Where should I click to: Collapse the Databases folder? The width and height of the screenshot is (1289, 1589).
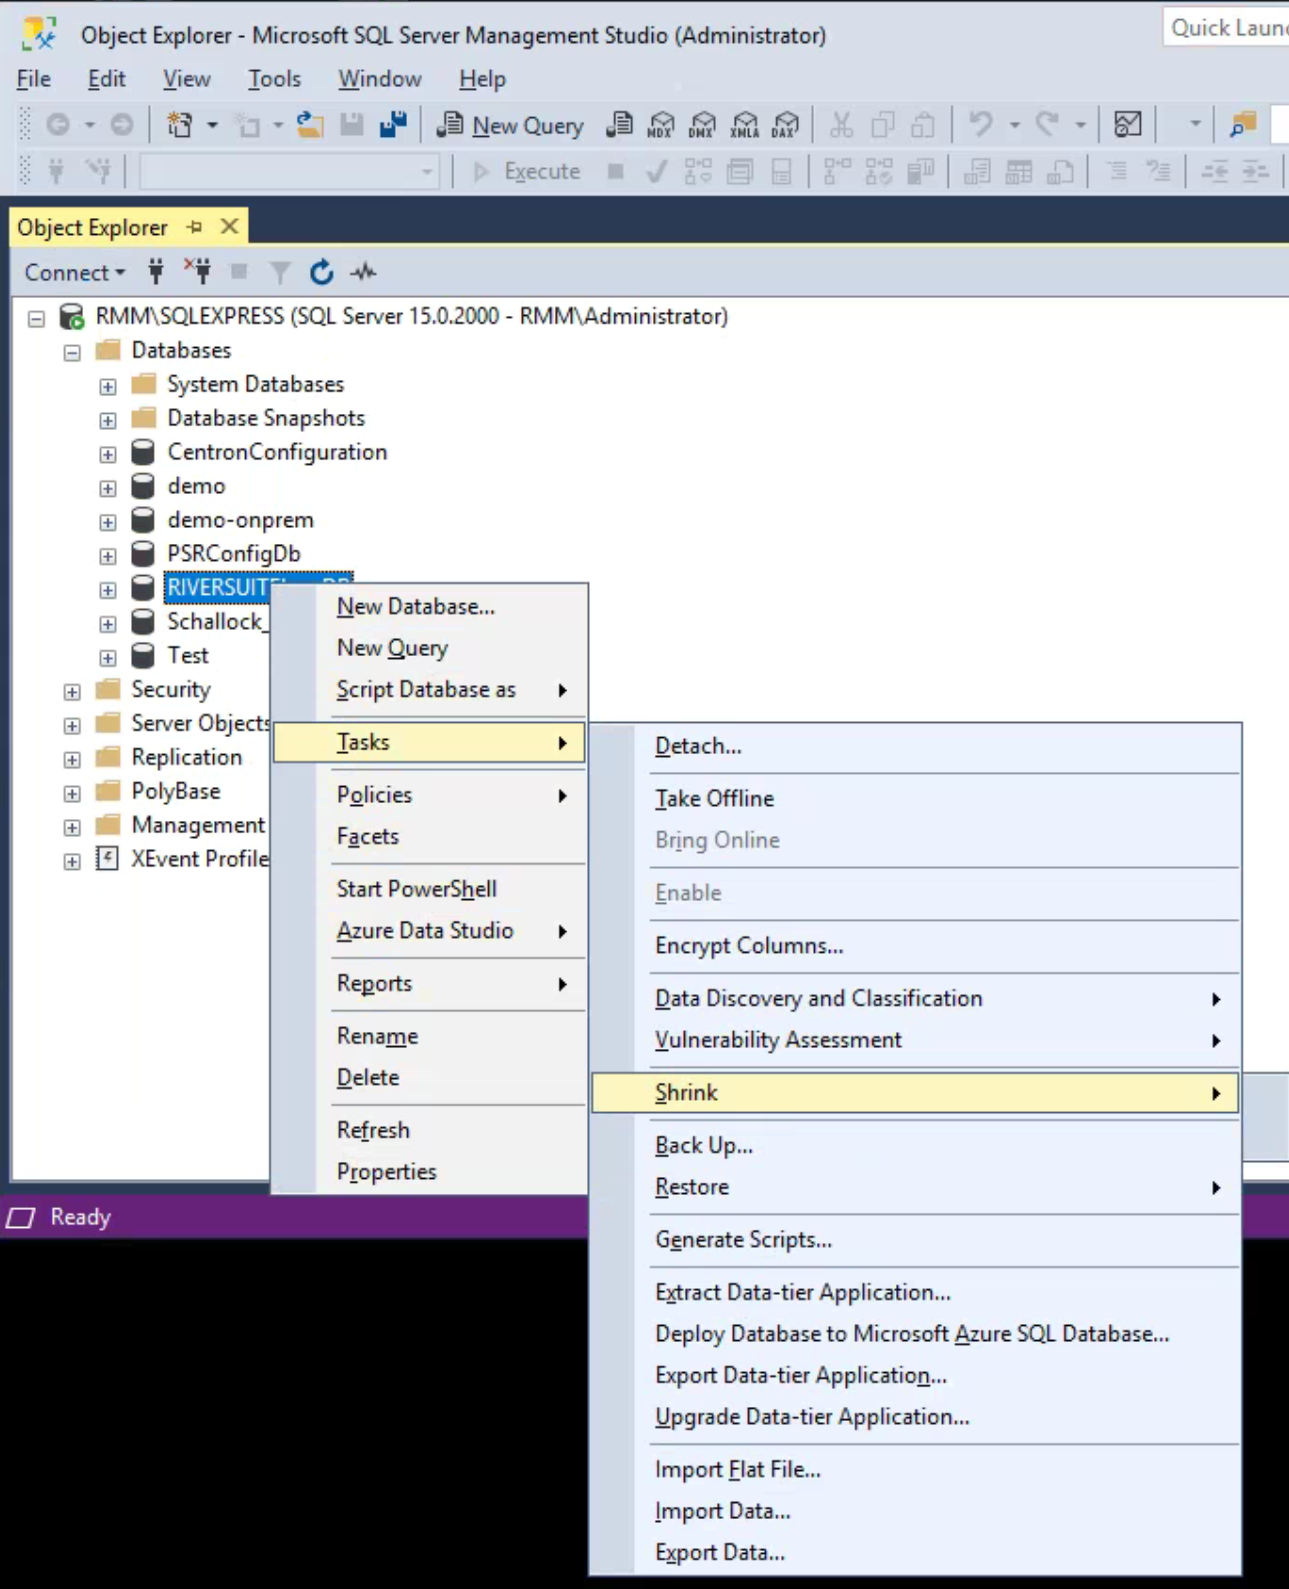point(72,352)
